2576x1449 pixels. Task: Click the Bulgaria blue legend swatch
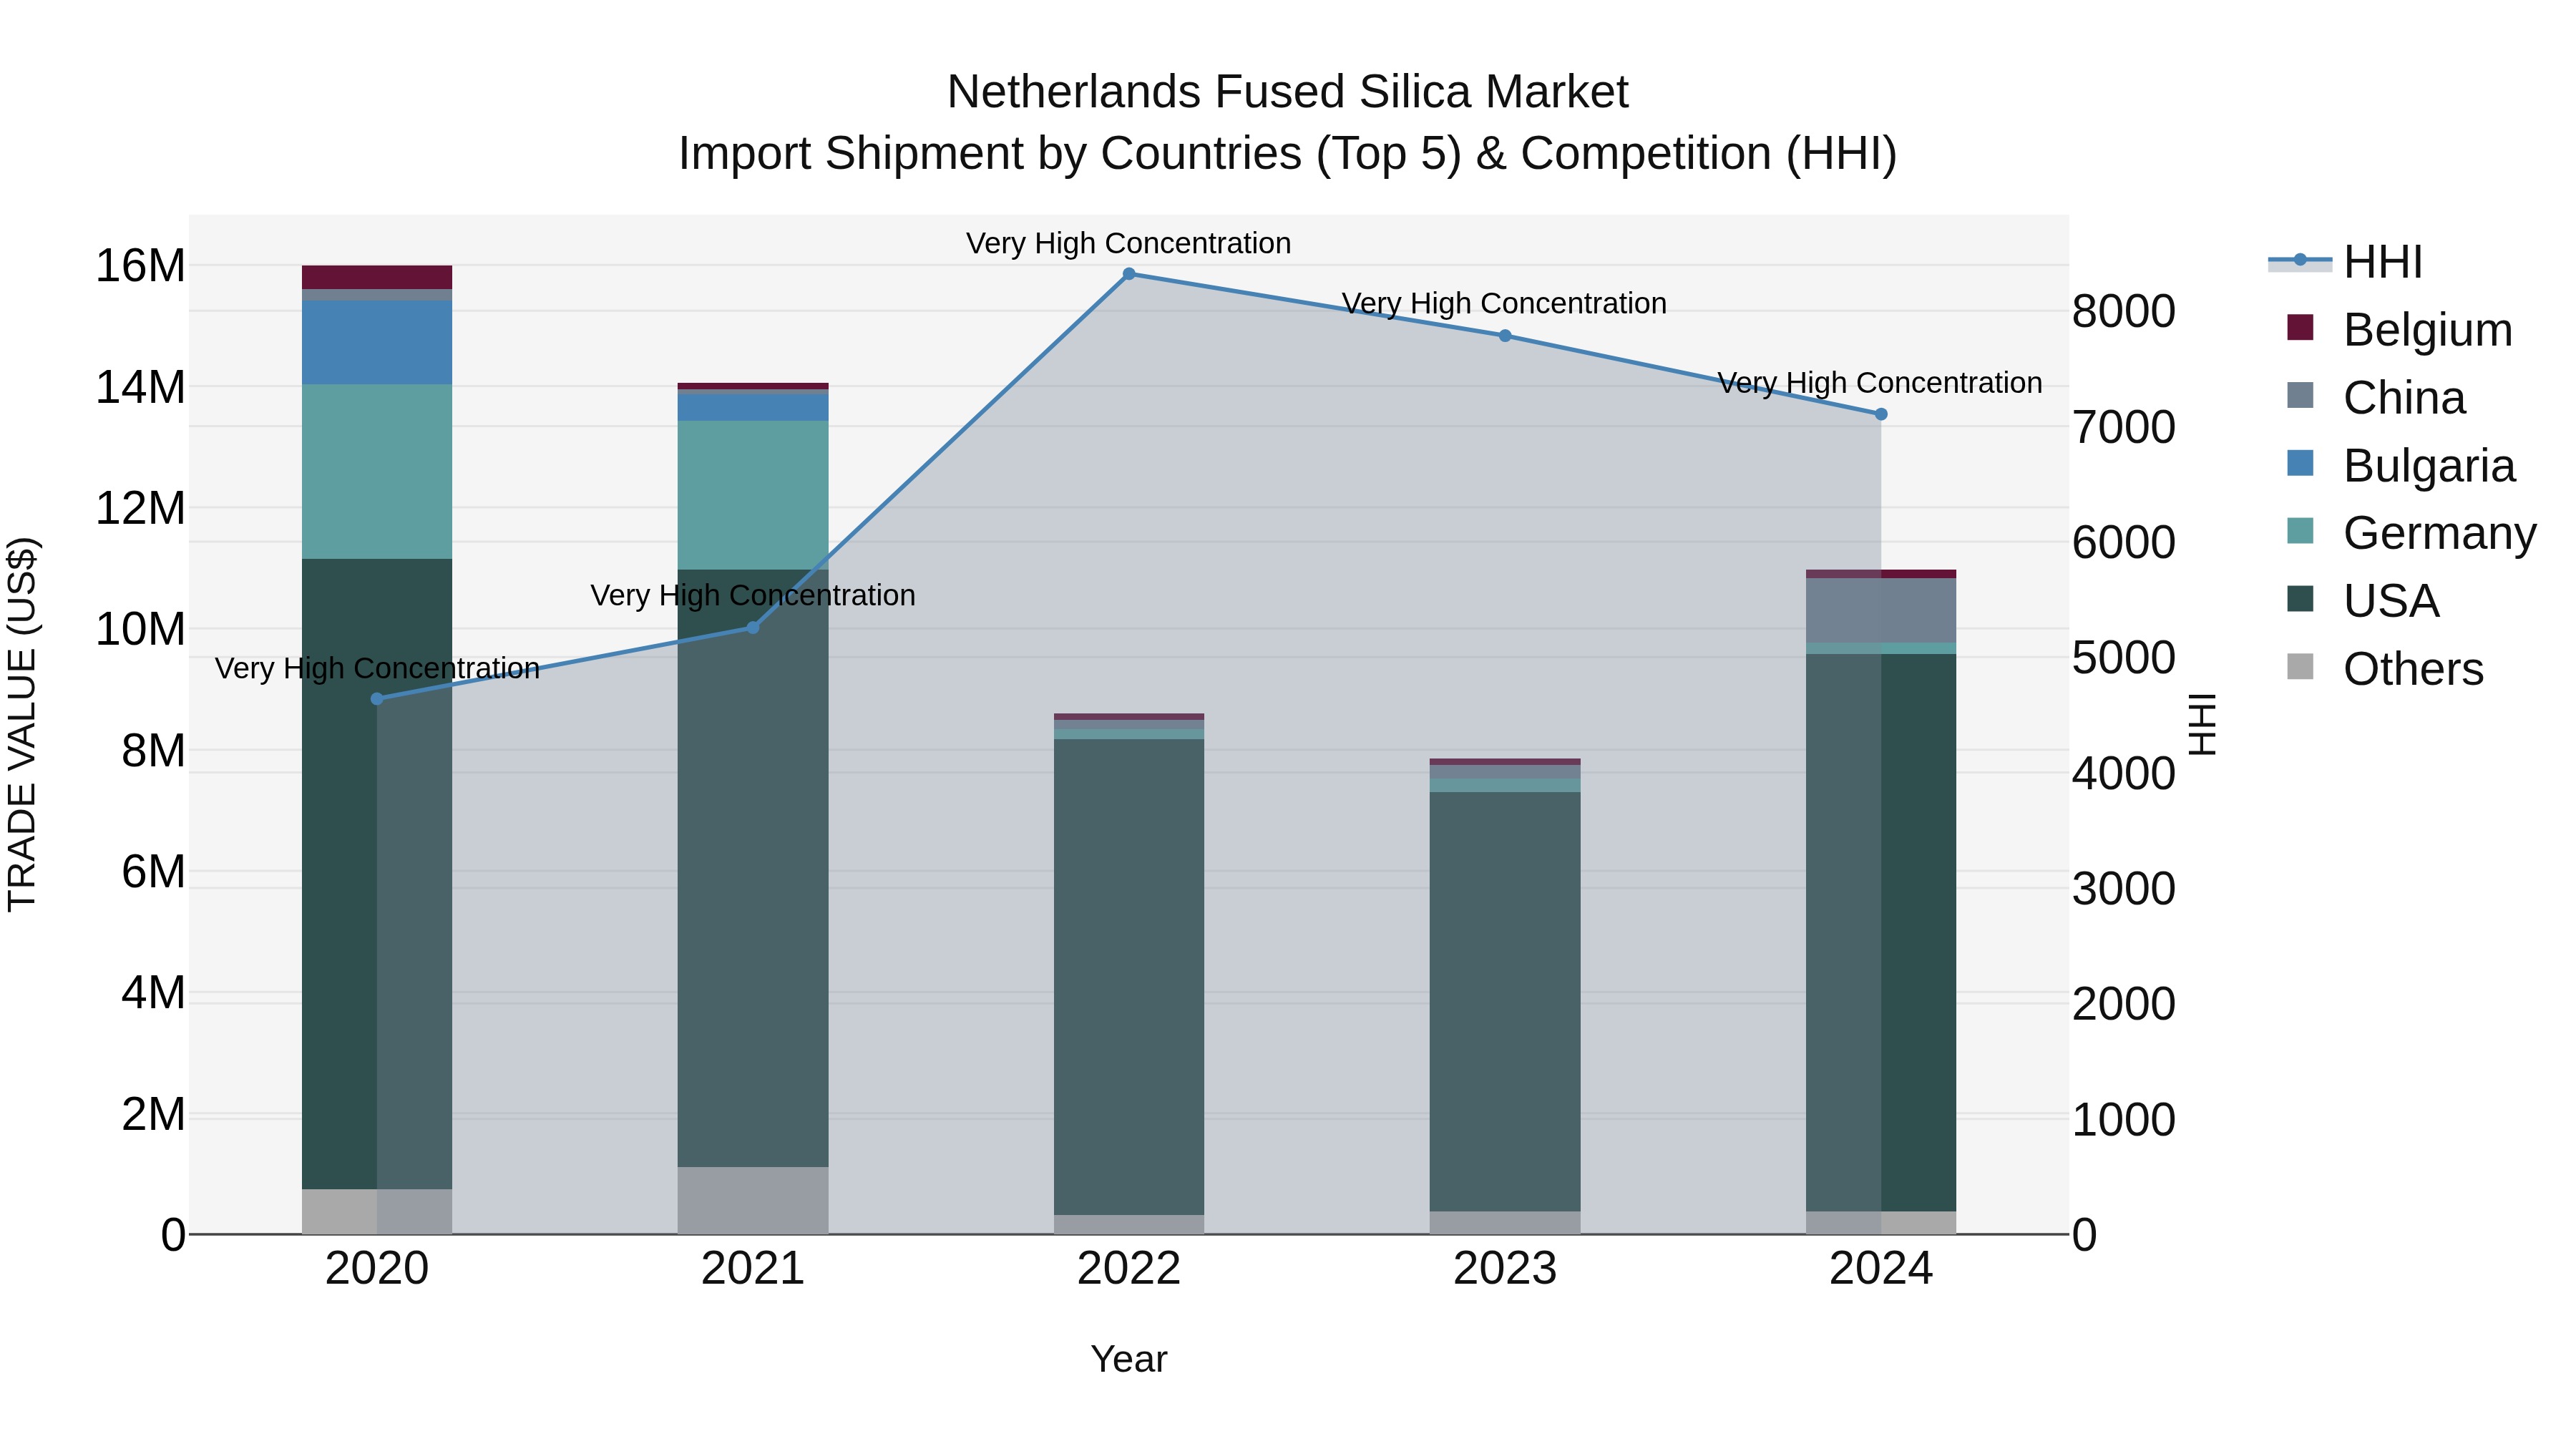click(2300, 463)
